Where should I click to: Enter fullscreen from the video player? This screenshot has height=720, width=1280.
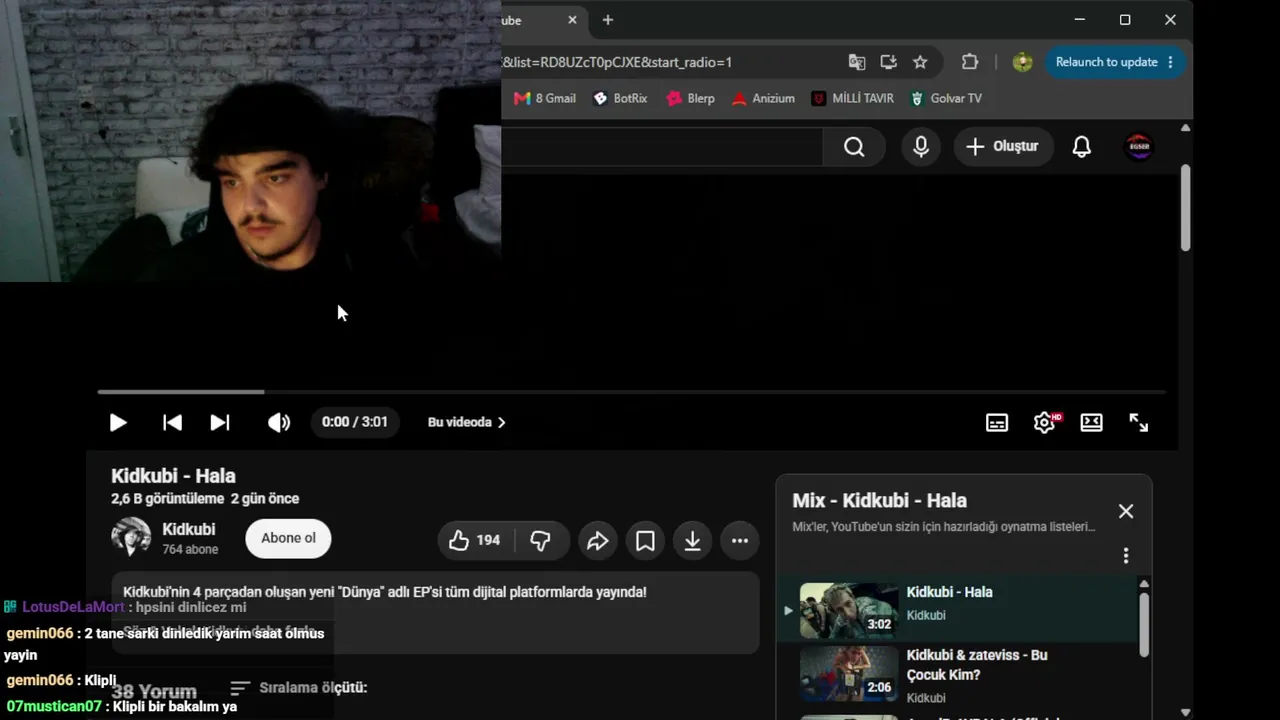[x=1139, y=422]
